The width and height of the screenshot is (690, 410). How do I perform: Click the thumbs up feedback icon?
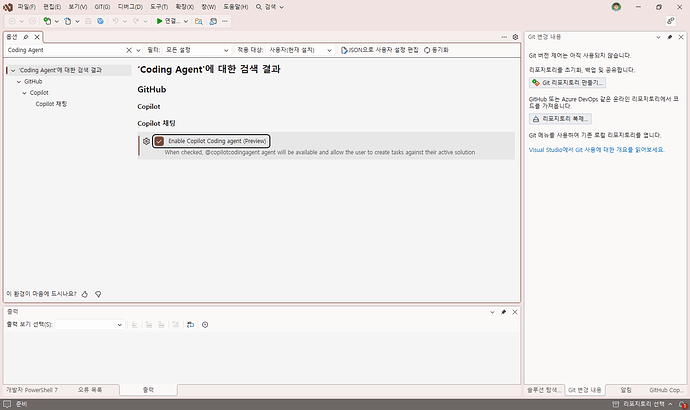point(85,294)
